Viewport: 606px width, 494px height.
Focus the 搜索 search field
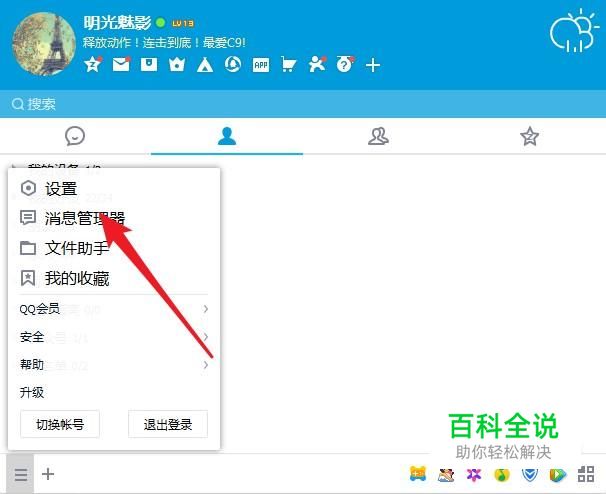point(303,104)
